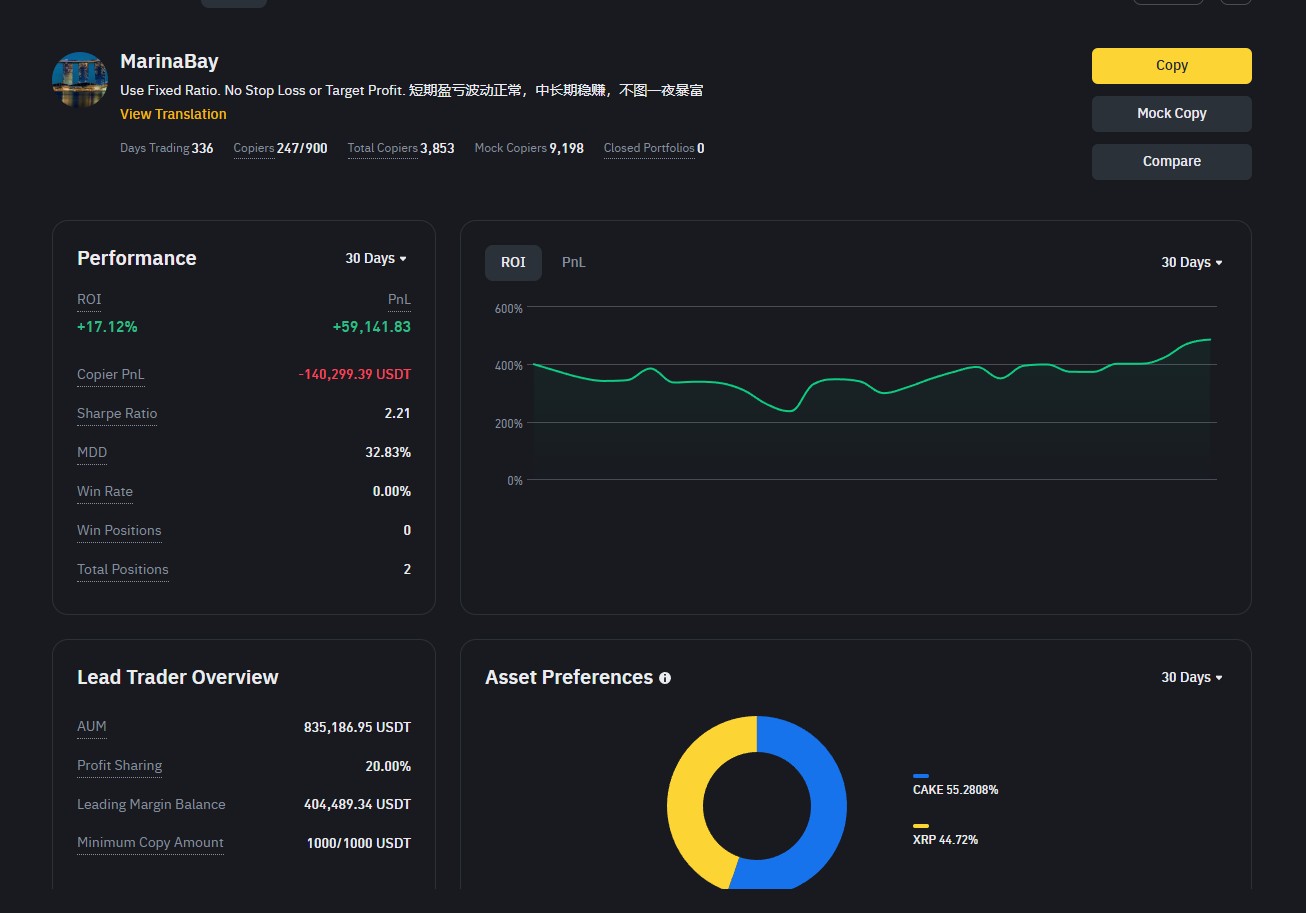Click the +17.12% ROI value
Screen dimensions: 1306x913
[107, 327]
